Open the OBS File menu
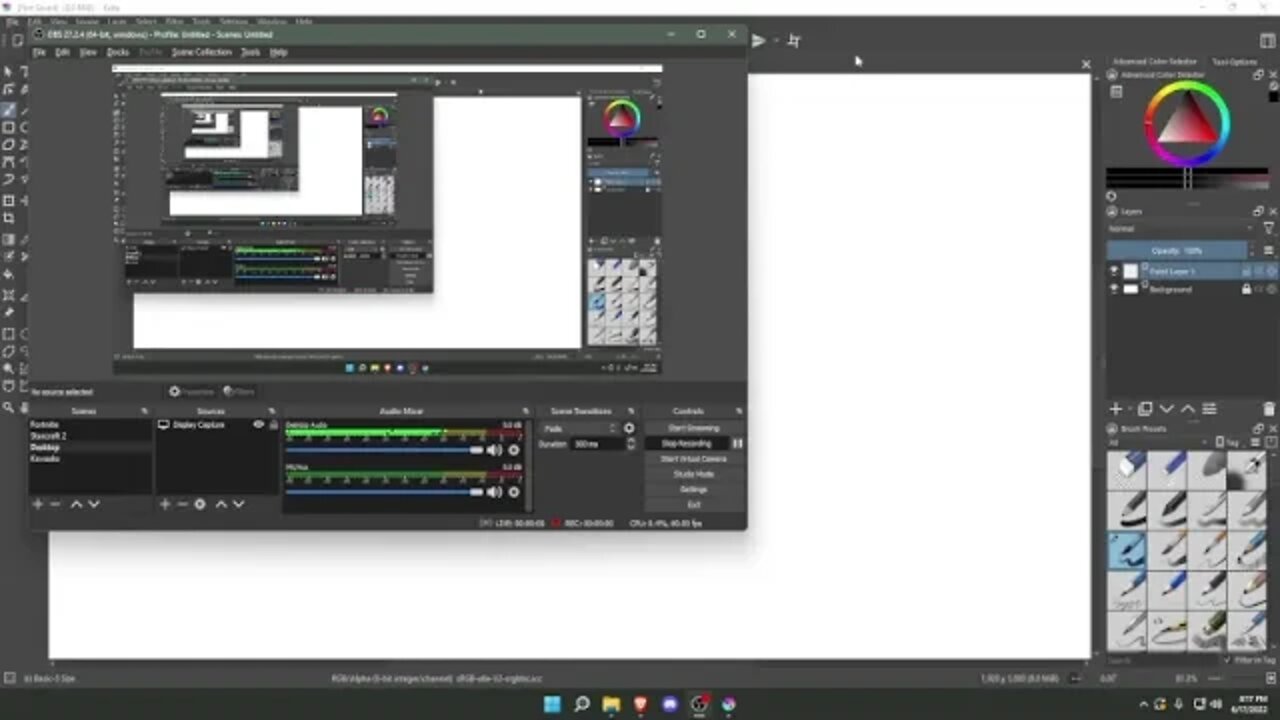 [39, 52]
